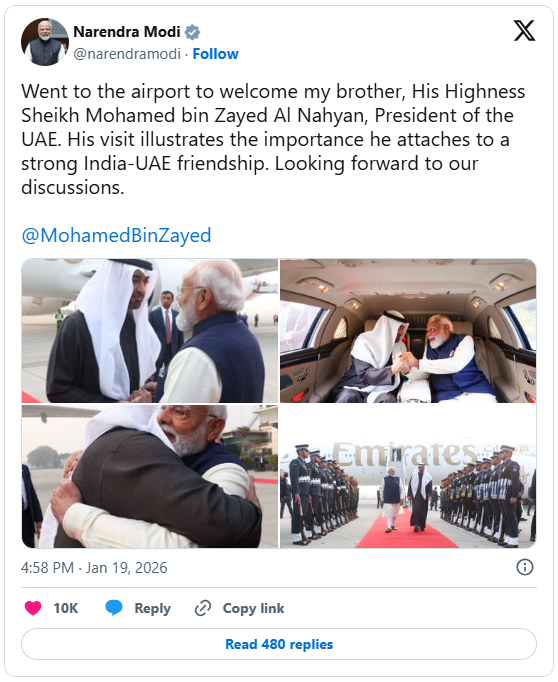Click the Reply text label
Viewport: 558px width, 682px height.
click(152, 608)
